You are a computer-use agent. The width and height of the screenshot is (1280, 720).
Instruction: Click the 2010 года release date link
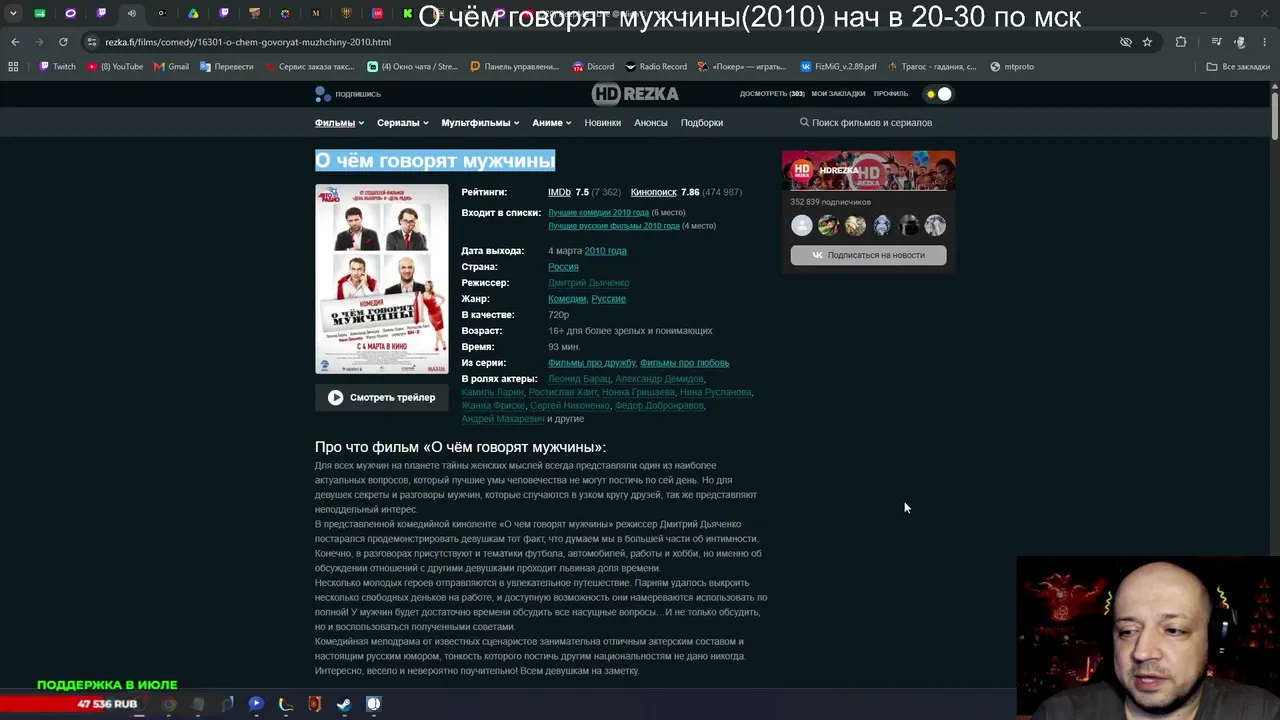(605, 251)
